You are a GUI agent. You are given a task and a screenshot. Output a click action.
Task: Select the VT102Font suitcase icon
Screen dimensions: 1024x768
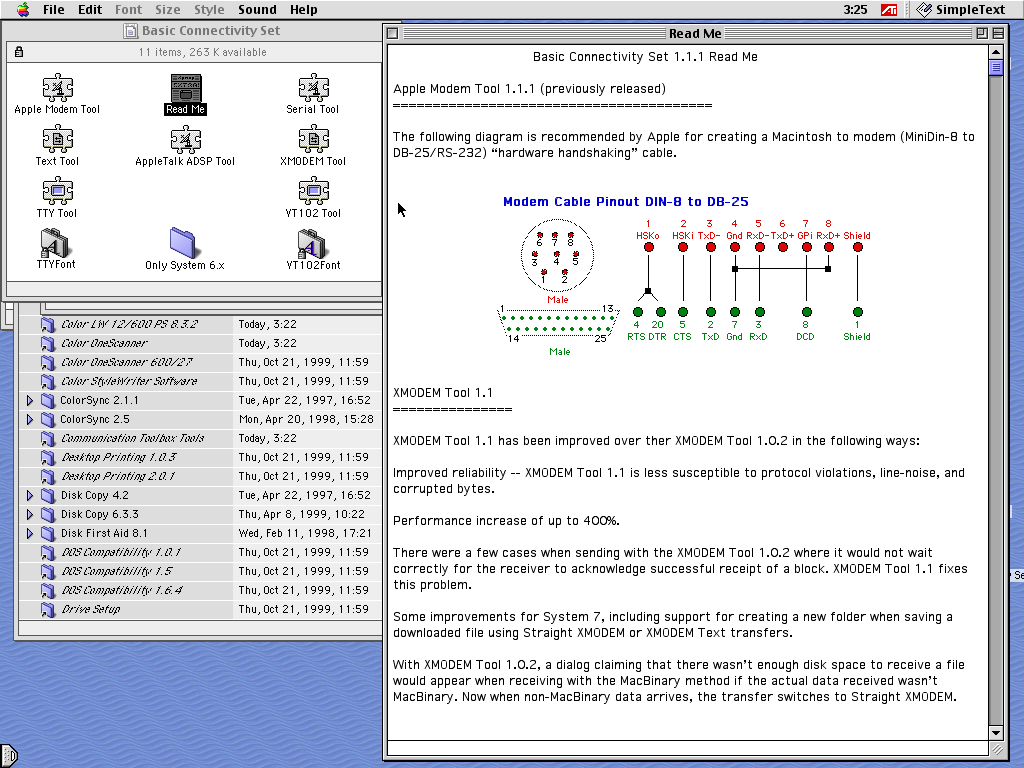click(312, 244)
